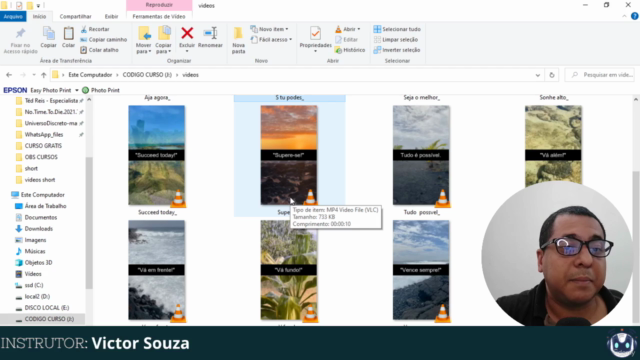
Task: Open the Exibir ribbon tab
Action: (x=111, y=16)
